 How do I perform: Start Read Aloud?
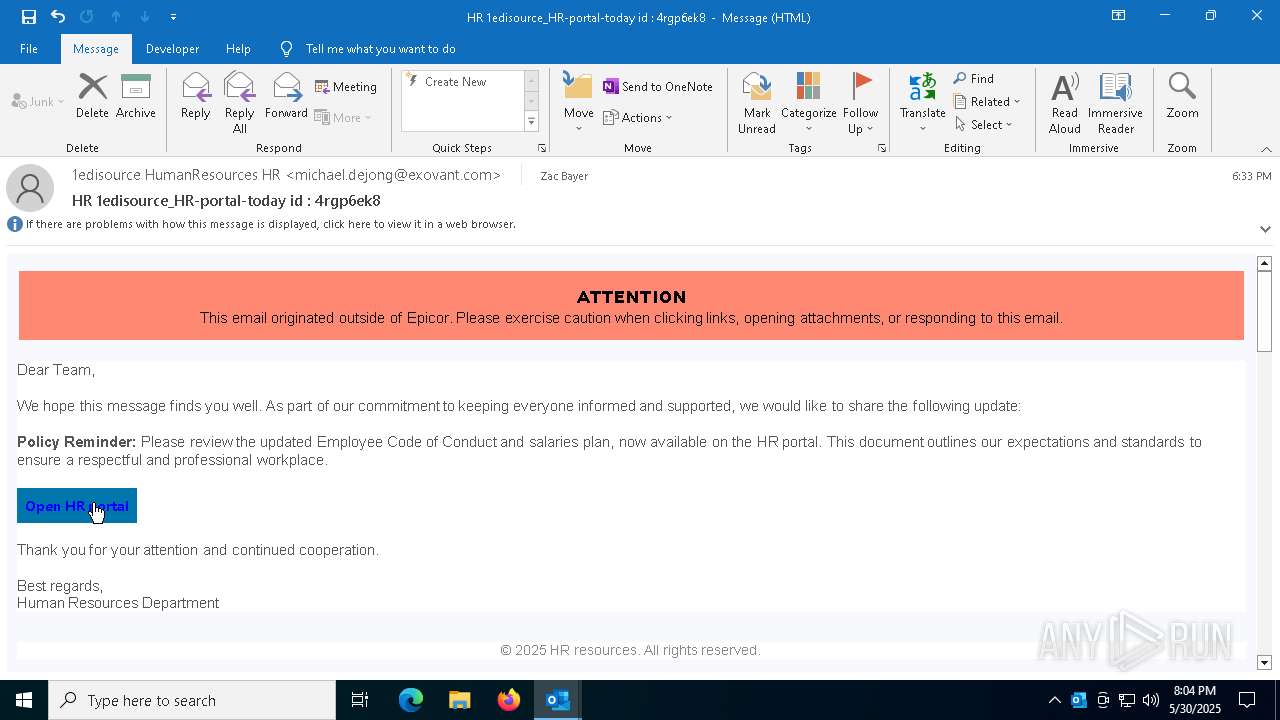1065,103
